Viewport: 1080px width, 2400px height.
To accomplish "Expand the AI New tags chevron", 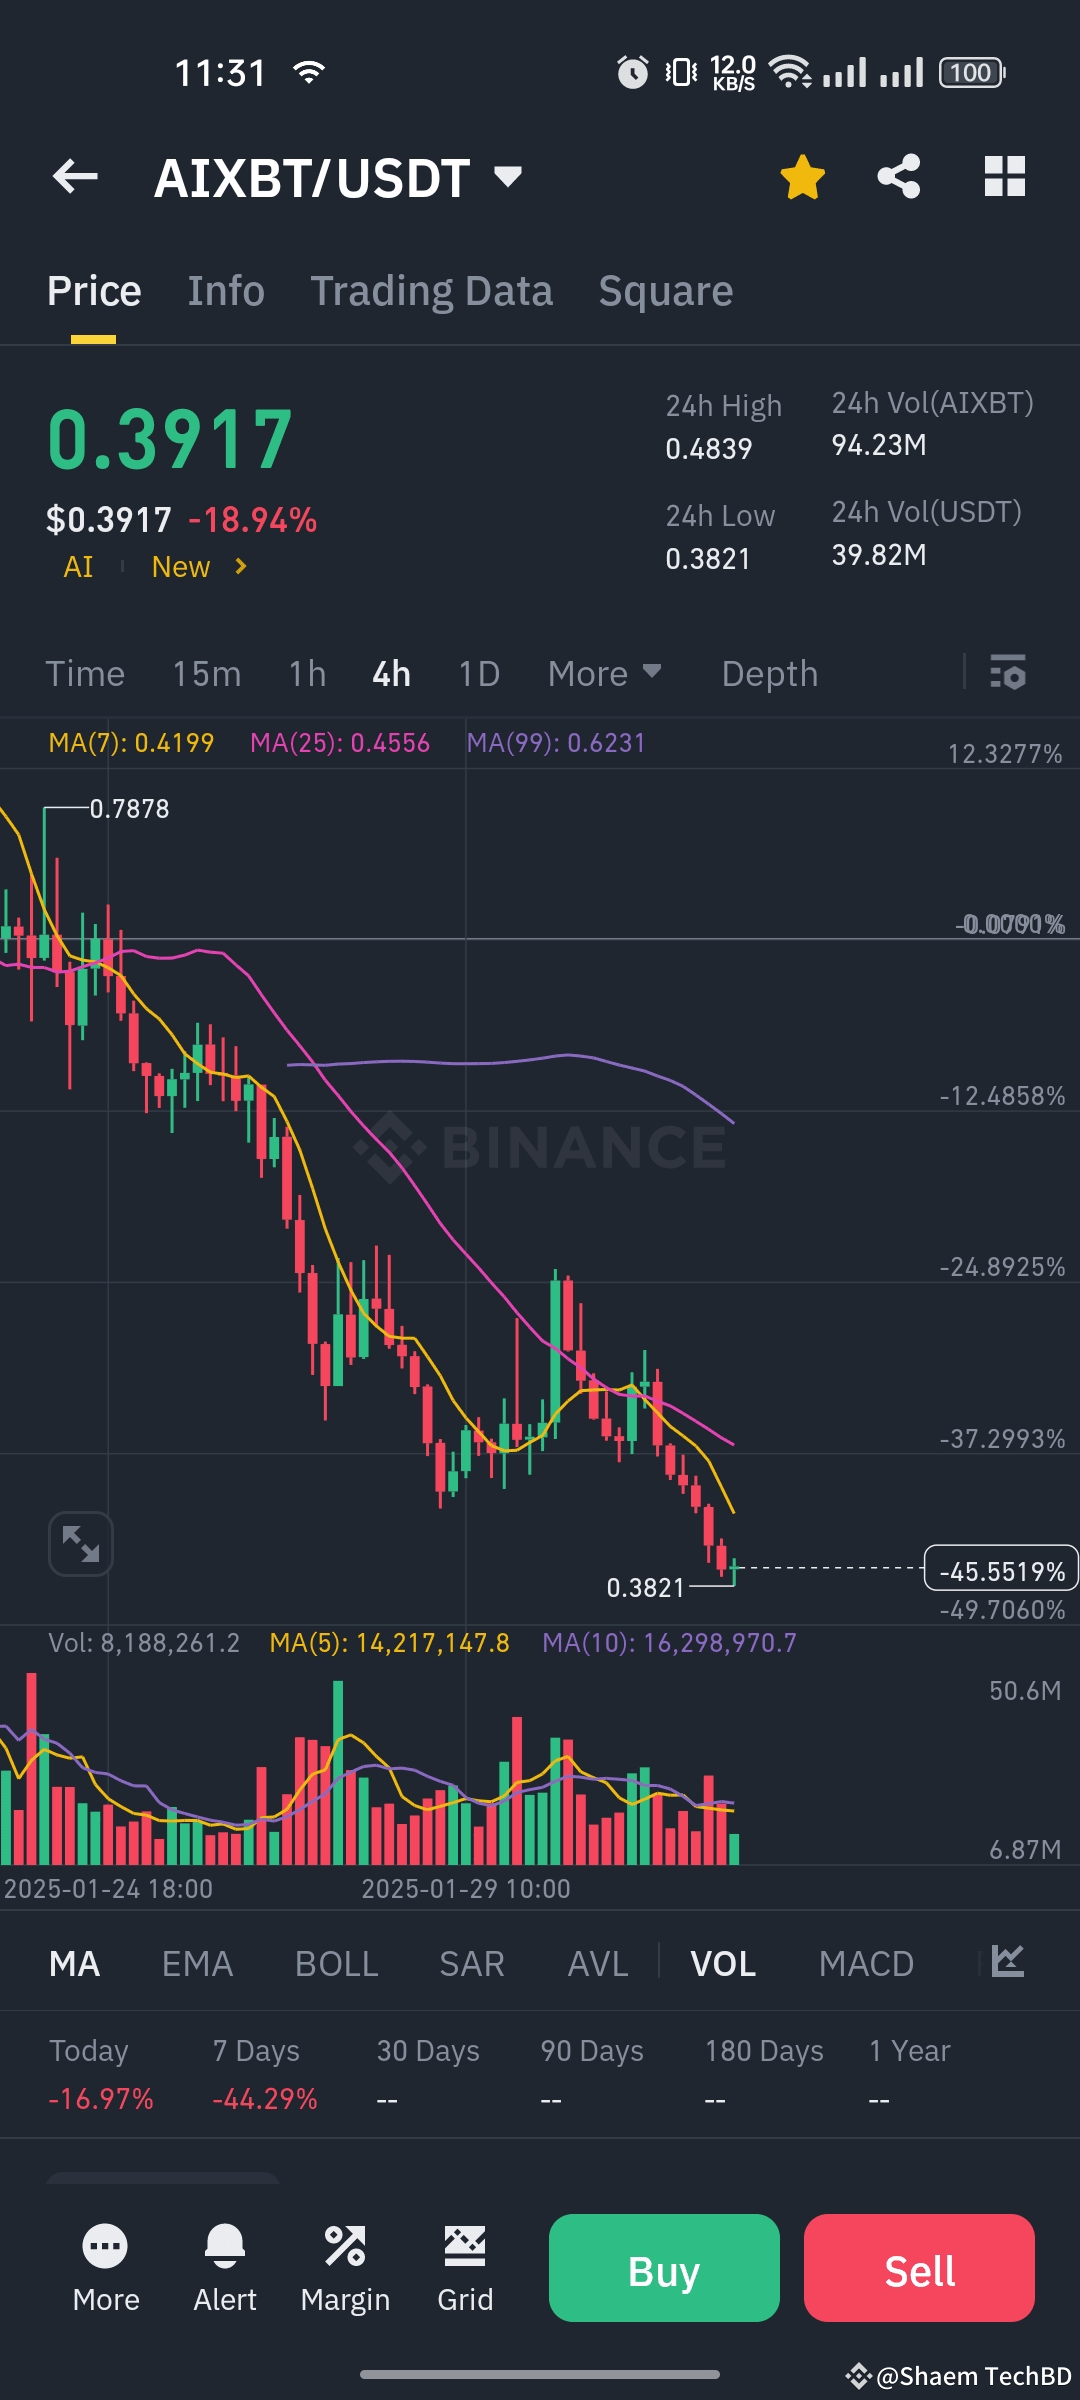I will pos(240,567).
